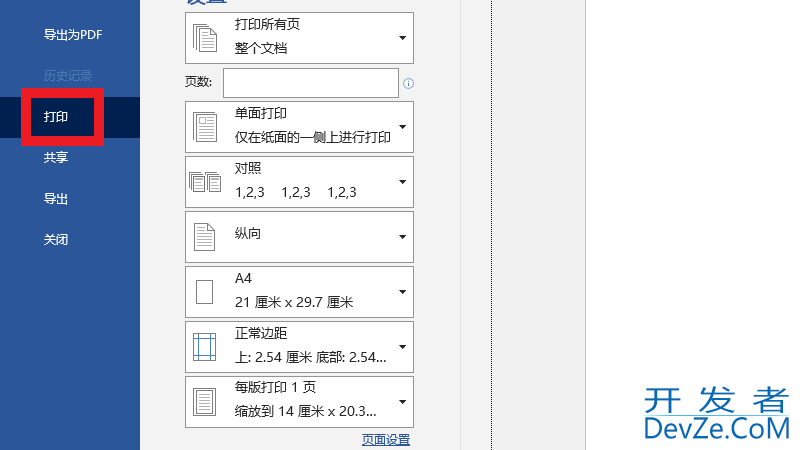Expand the 纵向 orientation dropdown arrow

point(403,237)
